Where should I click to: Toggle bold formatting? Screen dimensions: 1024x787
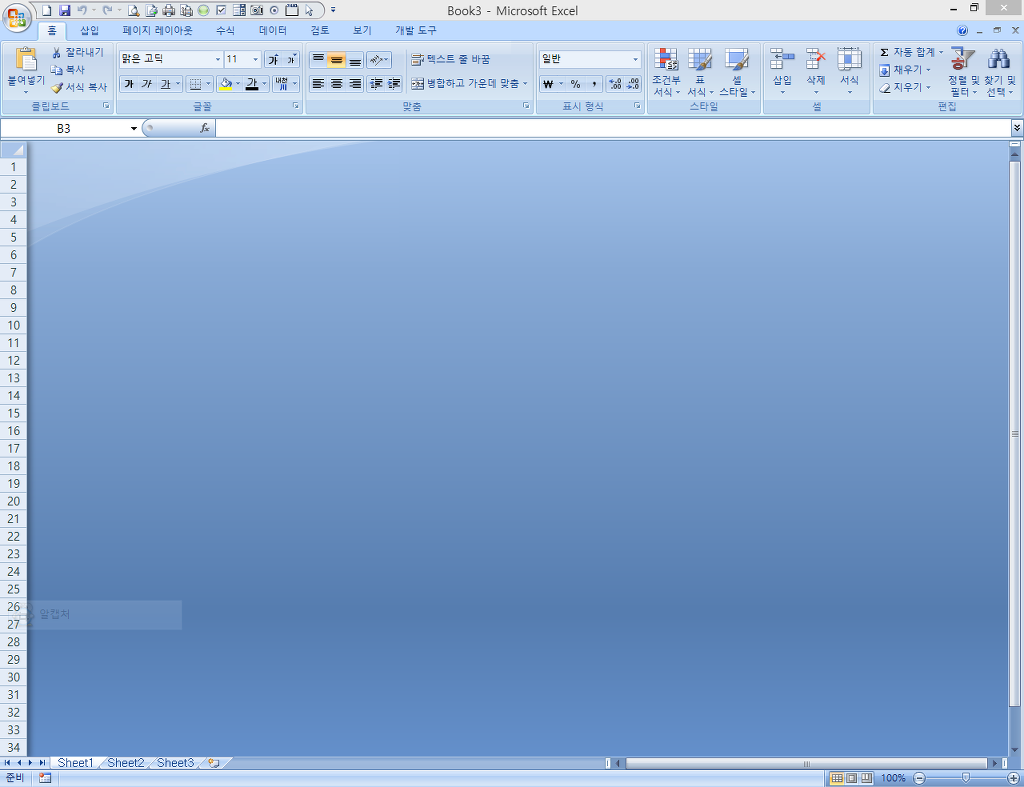(x=129, y=84)
